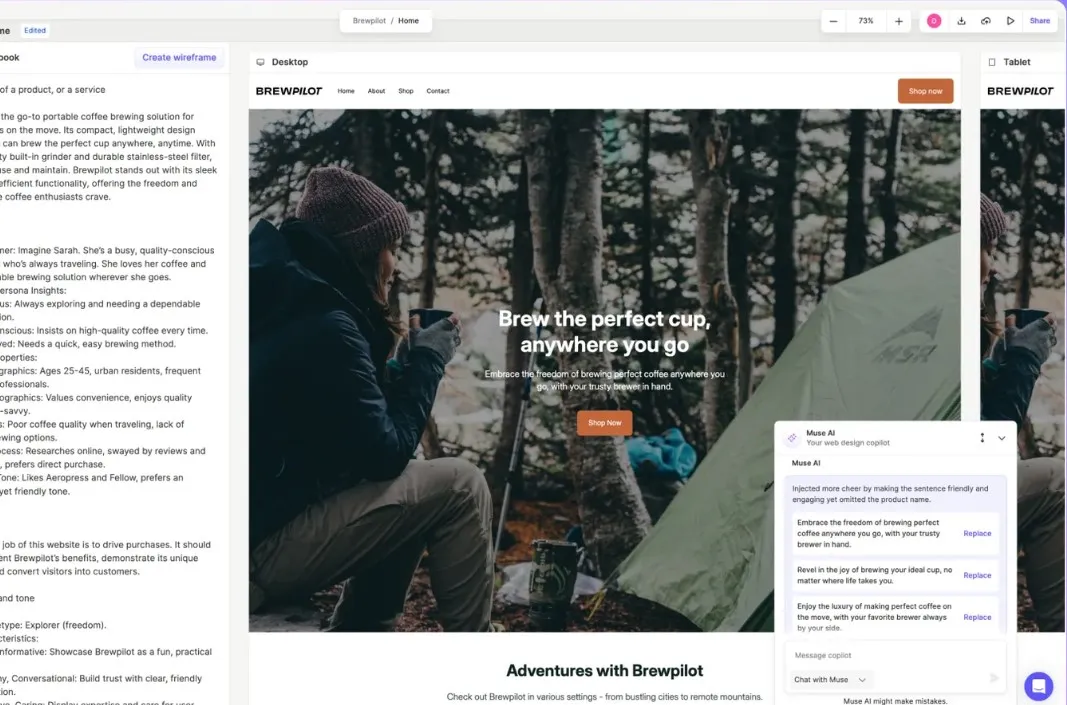Click the Create wireframe button
1067x705 pixels.
[179, 58]
